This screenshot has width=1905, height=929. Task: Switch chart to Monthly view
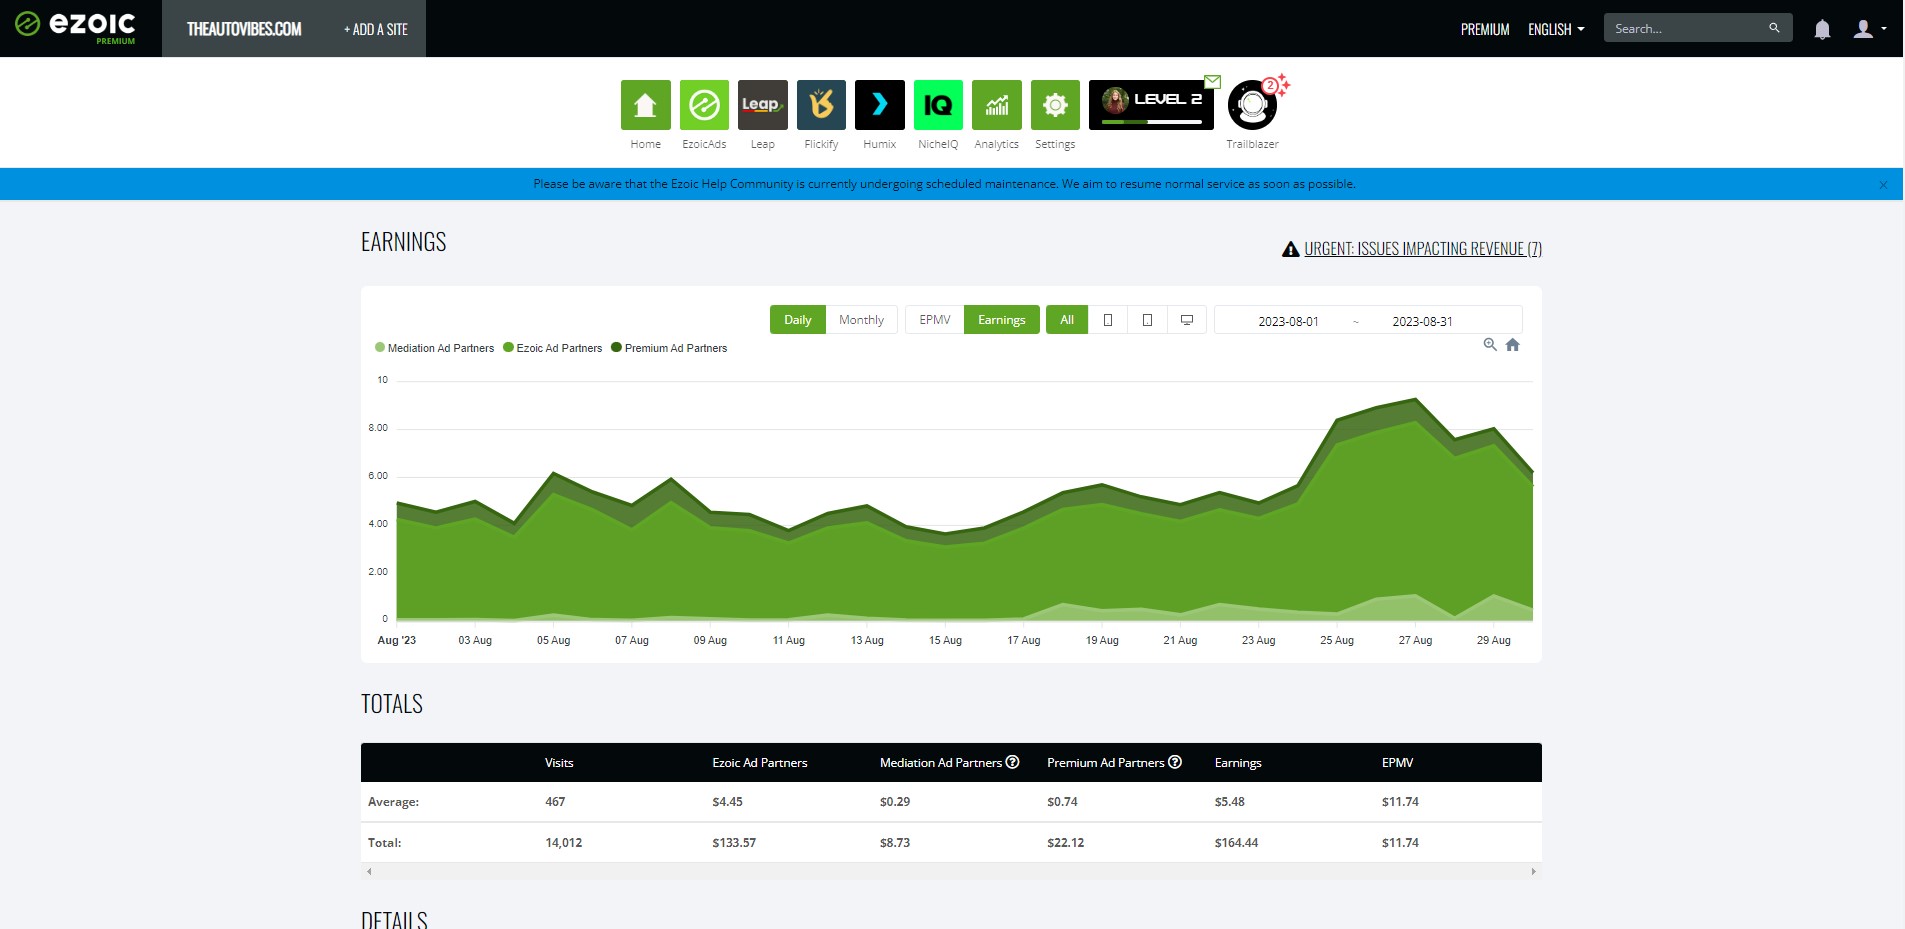click(861, 320)
